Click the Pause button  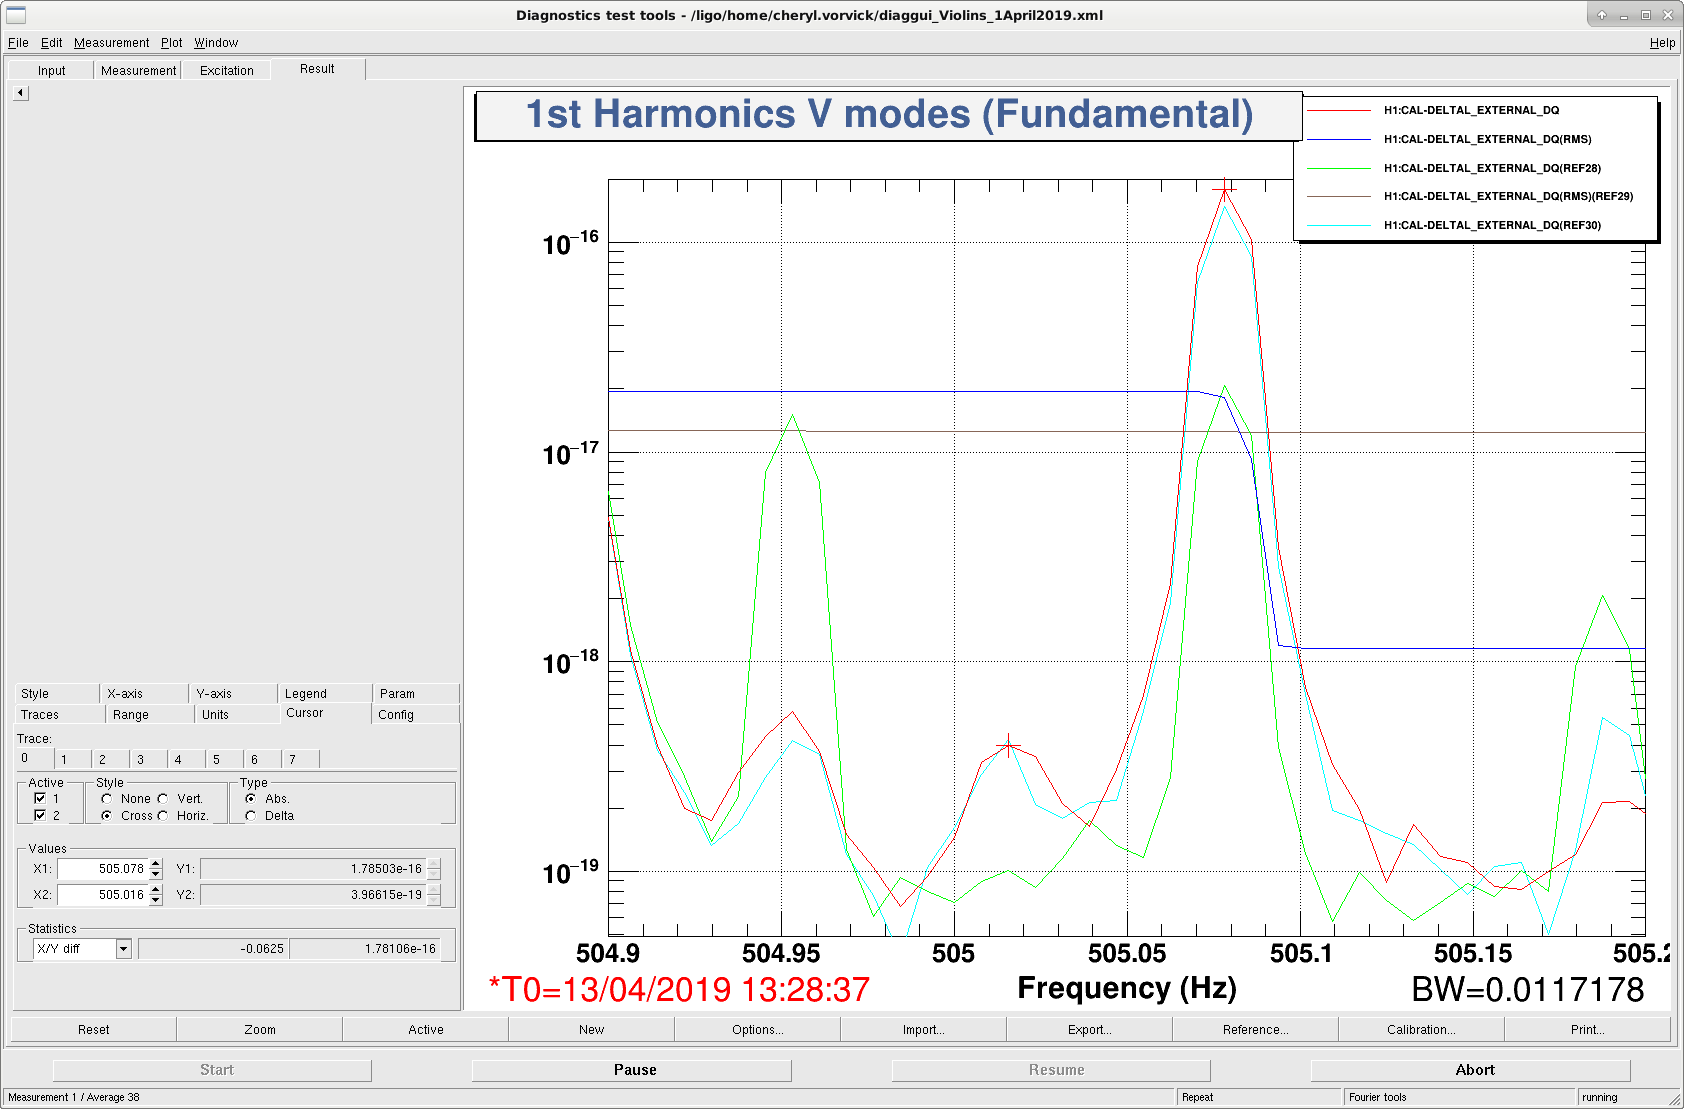tap(635, 1070)
